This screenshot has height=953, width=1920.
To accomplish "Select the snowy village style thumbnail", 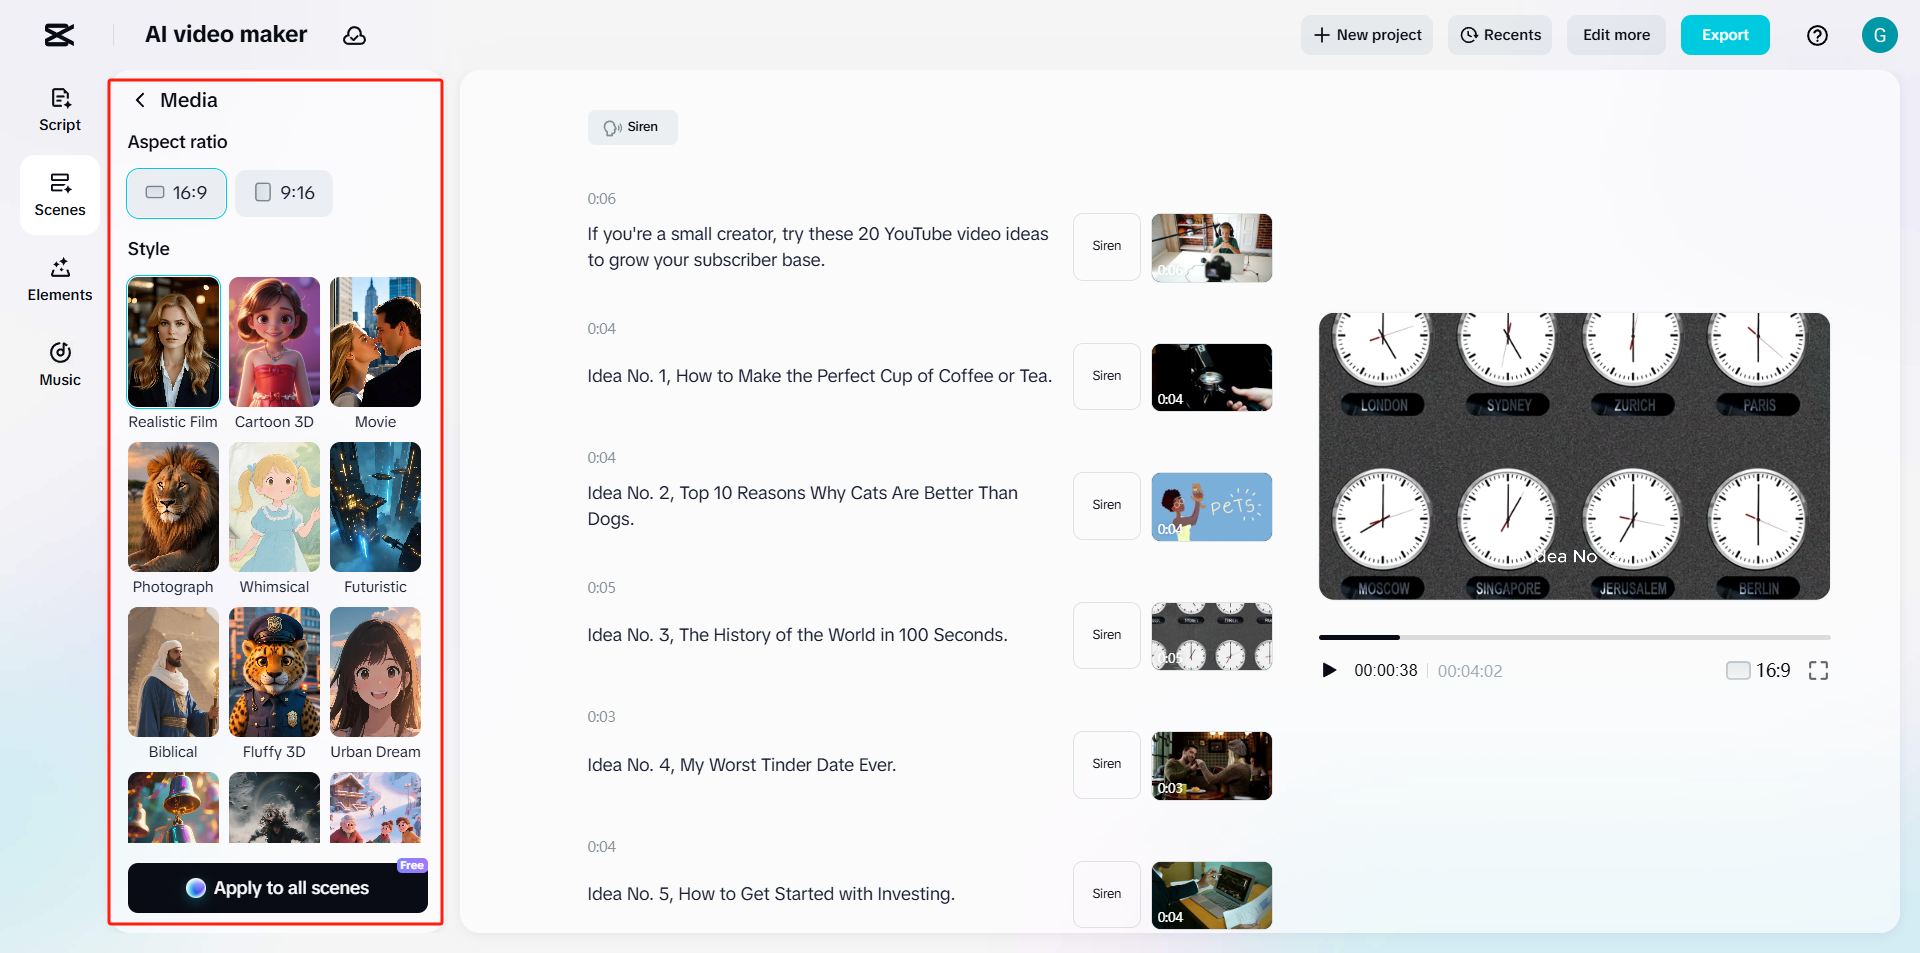I will [375, 807].
